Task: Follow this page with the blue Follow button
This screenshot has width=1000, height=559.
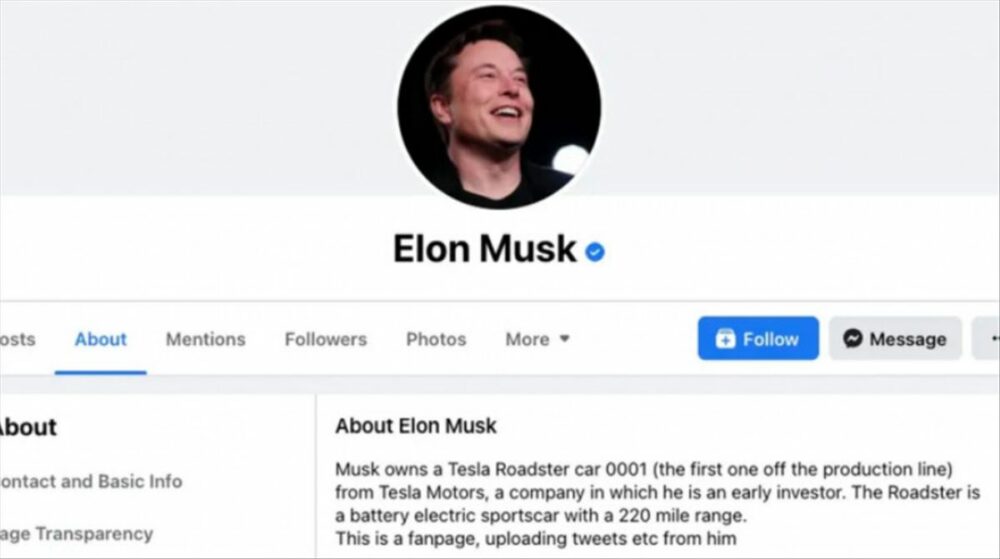Action: (758, 338)
